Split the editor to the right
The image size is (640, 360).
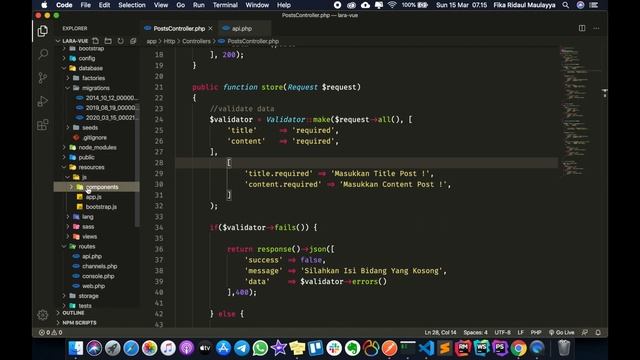coord(582,28)
